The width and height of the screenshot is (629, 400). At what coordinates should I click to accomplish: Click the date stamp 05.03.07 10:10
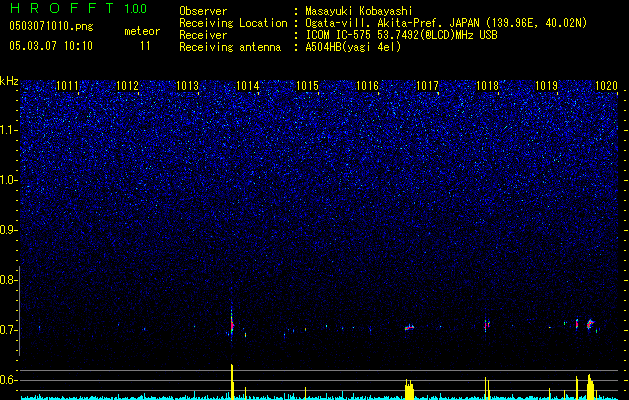(x=51, y=46)
